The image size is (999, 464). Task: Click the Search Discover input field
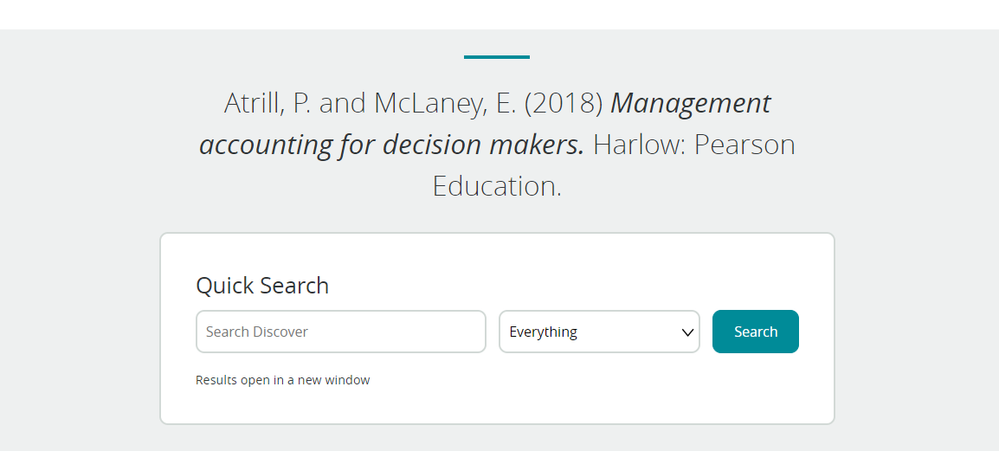[x=340, y=332]
